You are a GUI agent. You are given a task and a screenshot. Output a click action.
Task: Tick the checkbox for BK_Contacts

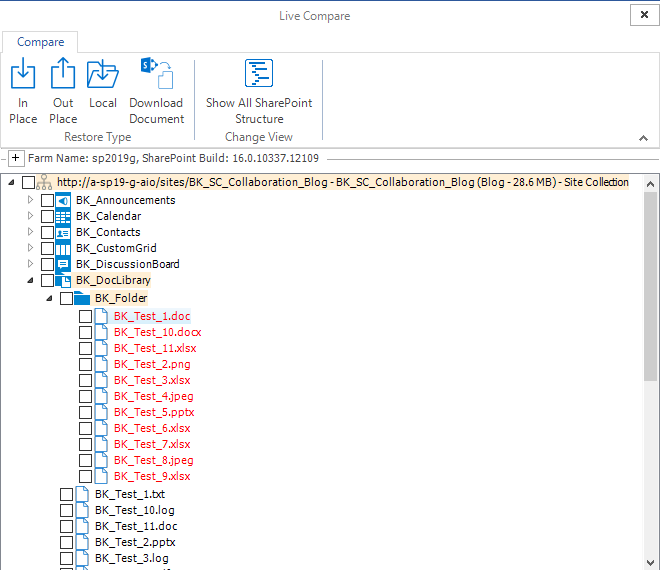pos(47,232)
